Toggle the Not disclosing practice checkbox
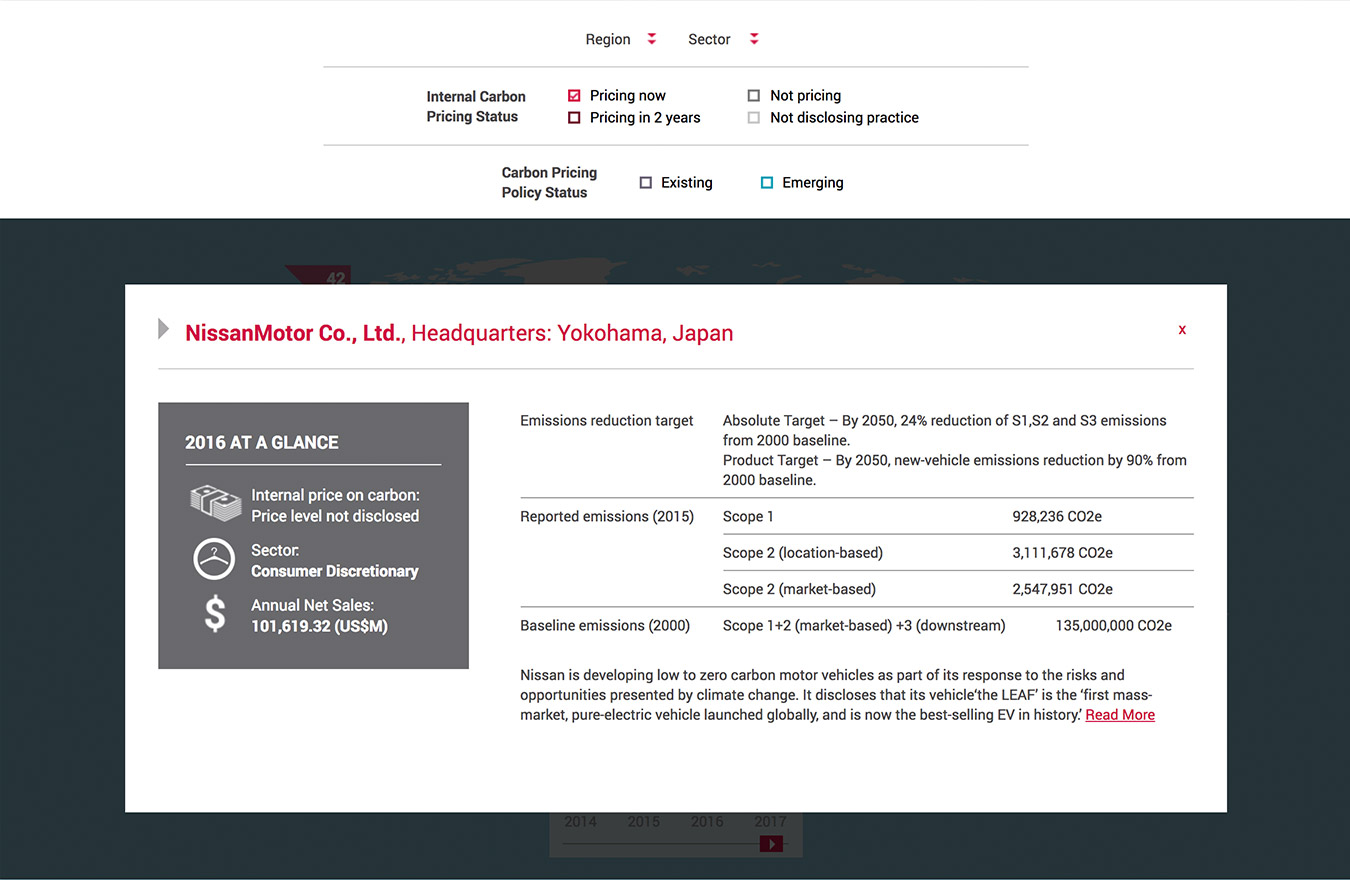1350x880 pixels. tap(754, 118)
